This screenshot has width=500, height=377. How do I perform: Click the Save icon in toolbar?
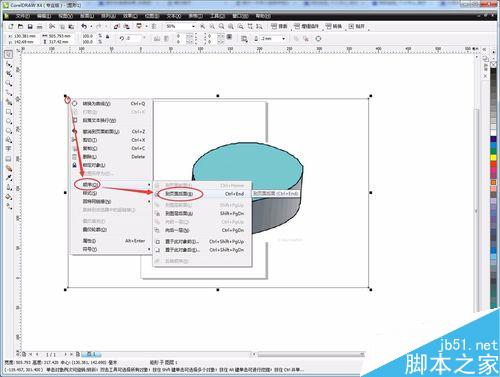click(30, 26)
